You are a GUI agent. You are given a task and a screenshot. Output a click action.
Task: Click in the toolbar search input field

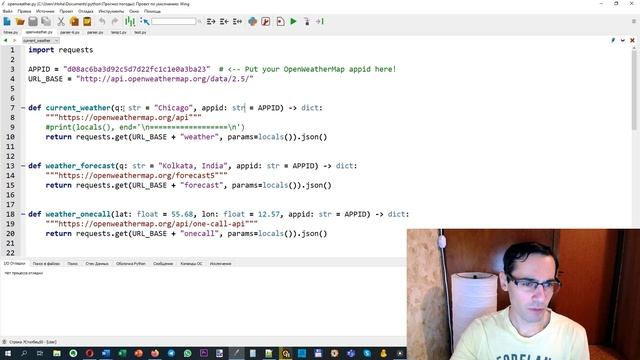click(173, 21)
